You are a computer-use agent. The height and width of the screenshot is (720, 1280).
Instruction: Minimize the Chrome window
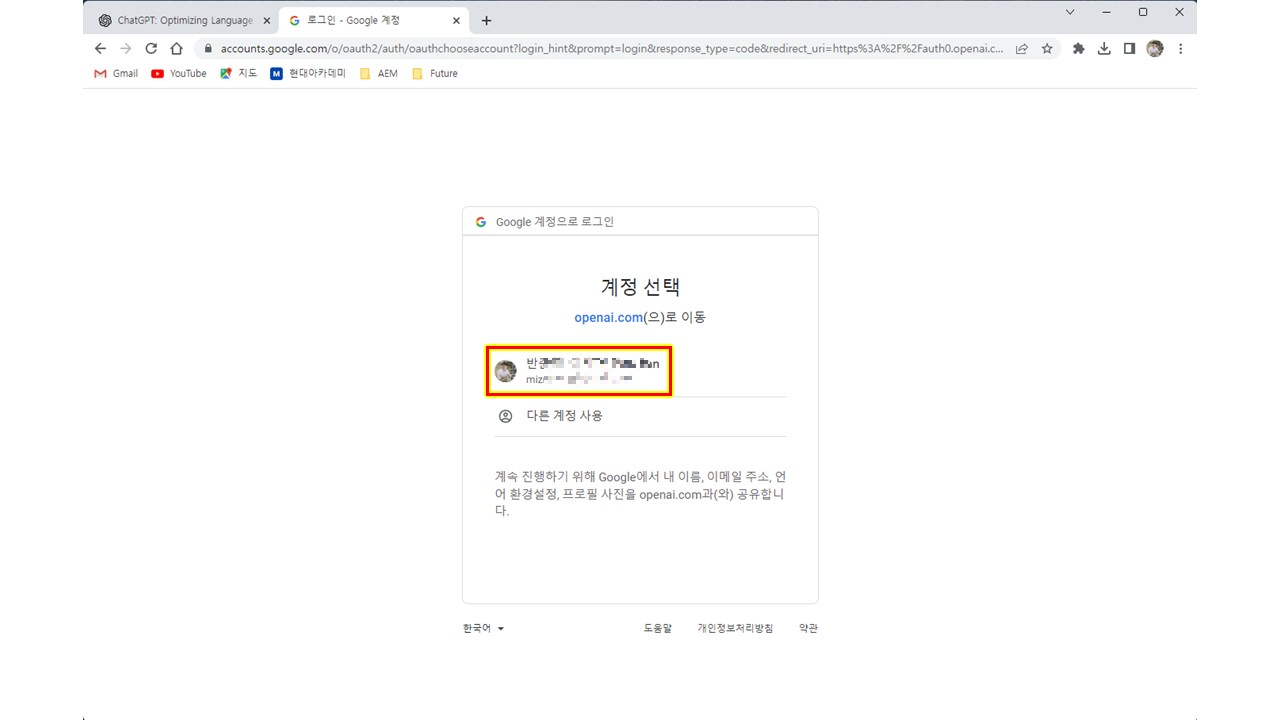[1106, 12]
